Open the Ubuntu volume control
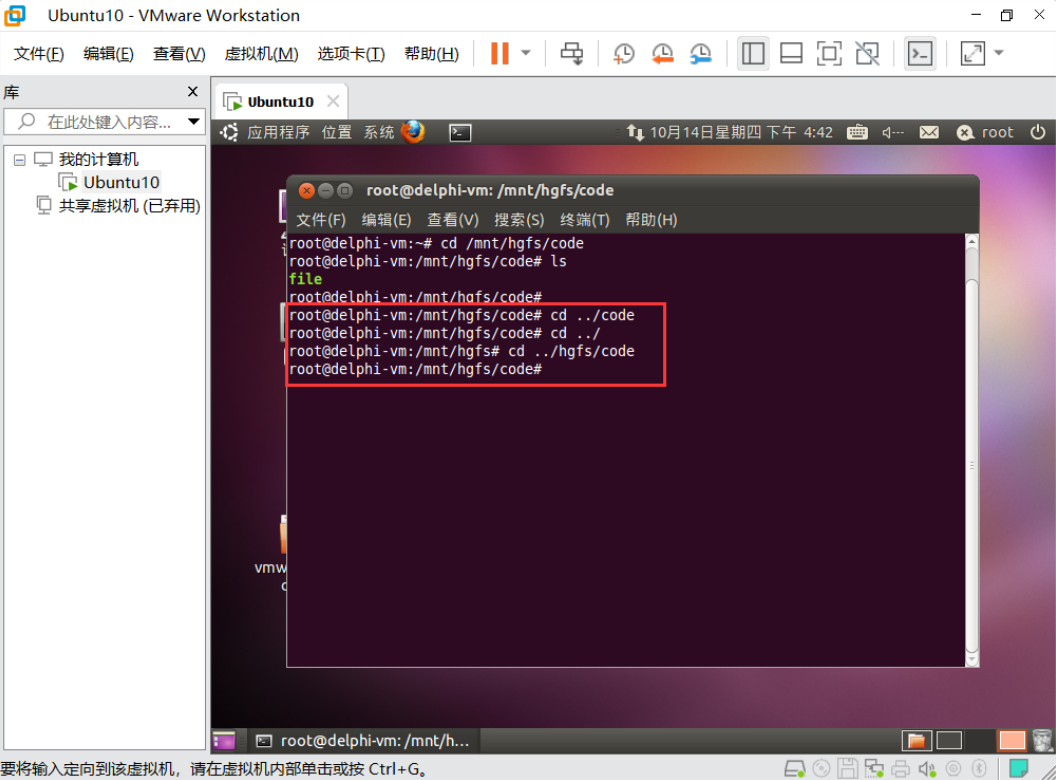 click(x=893, y=133)
